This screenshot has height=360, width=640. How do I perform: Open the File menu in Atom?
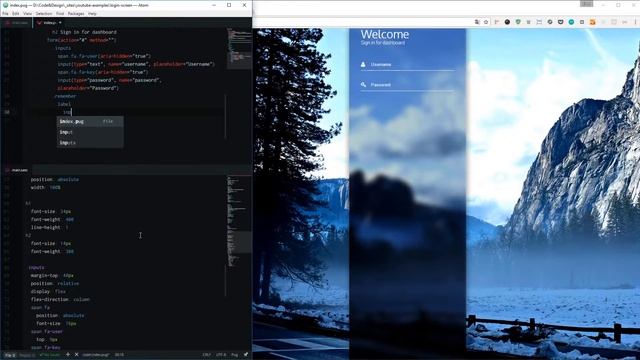(5, 13)
